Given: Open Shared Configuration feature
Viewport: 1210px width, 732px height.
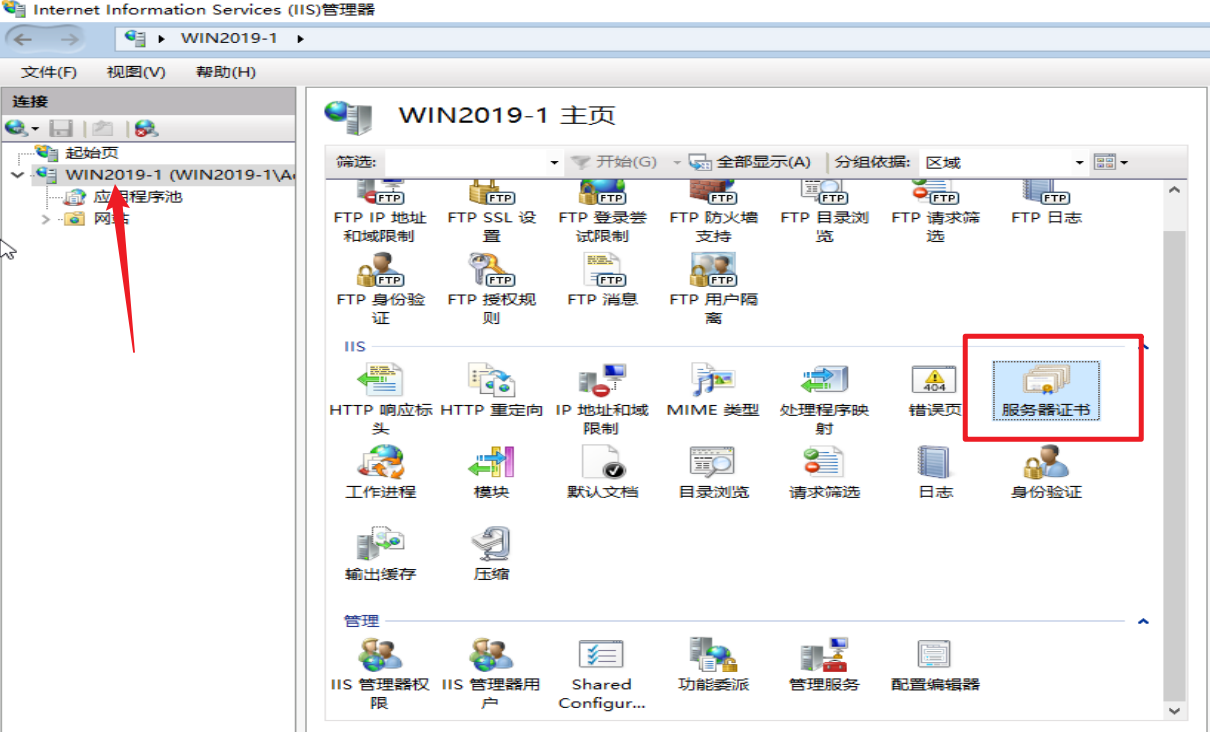Looking at the screenshot, I should [x=602, y=674].
